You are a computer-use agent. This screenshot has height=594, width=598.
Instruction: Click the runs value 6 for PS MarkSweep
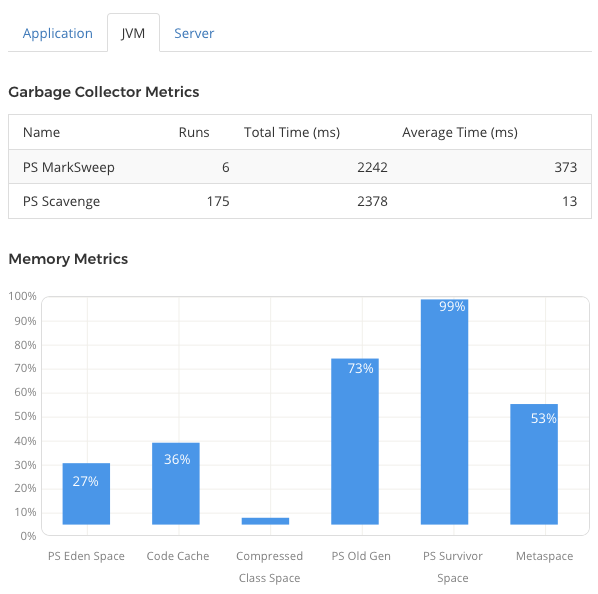[226, 167]
